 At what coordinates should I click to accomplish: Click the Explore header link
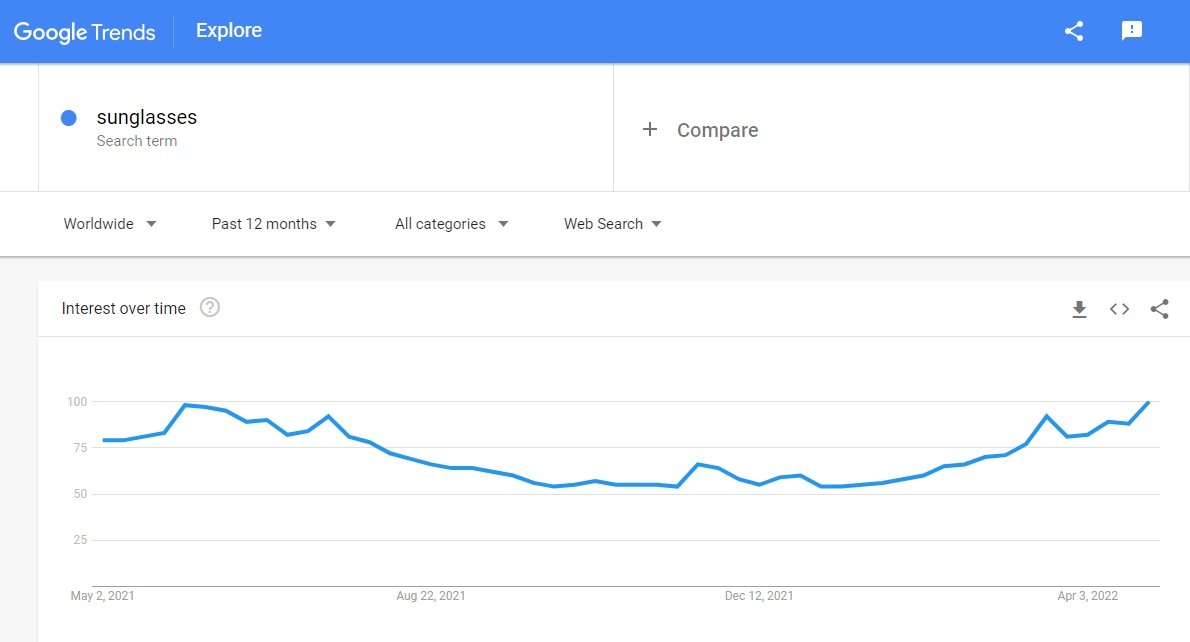[228, 30]
